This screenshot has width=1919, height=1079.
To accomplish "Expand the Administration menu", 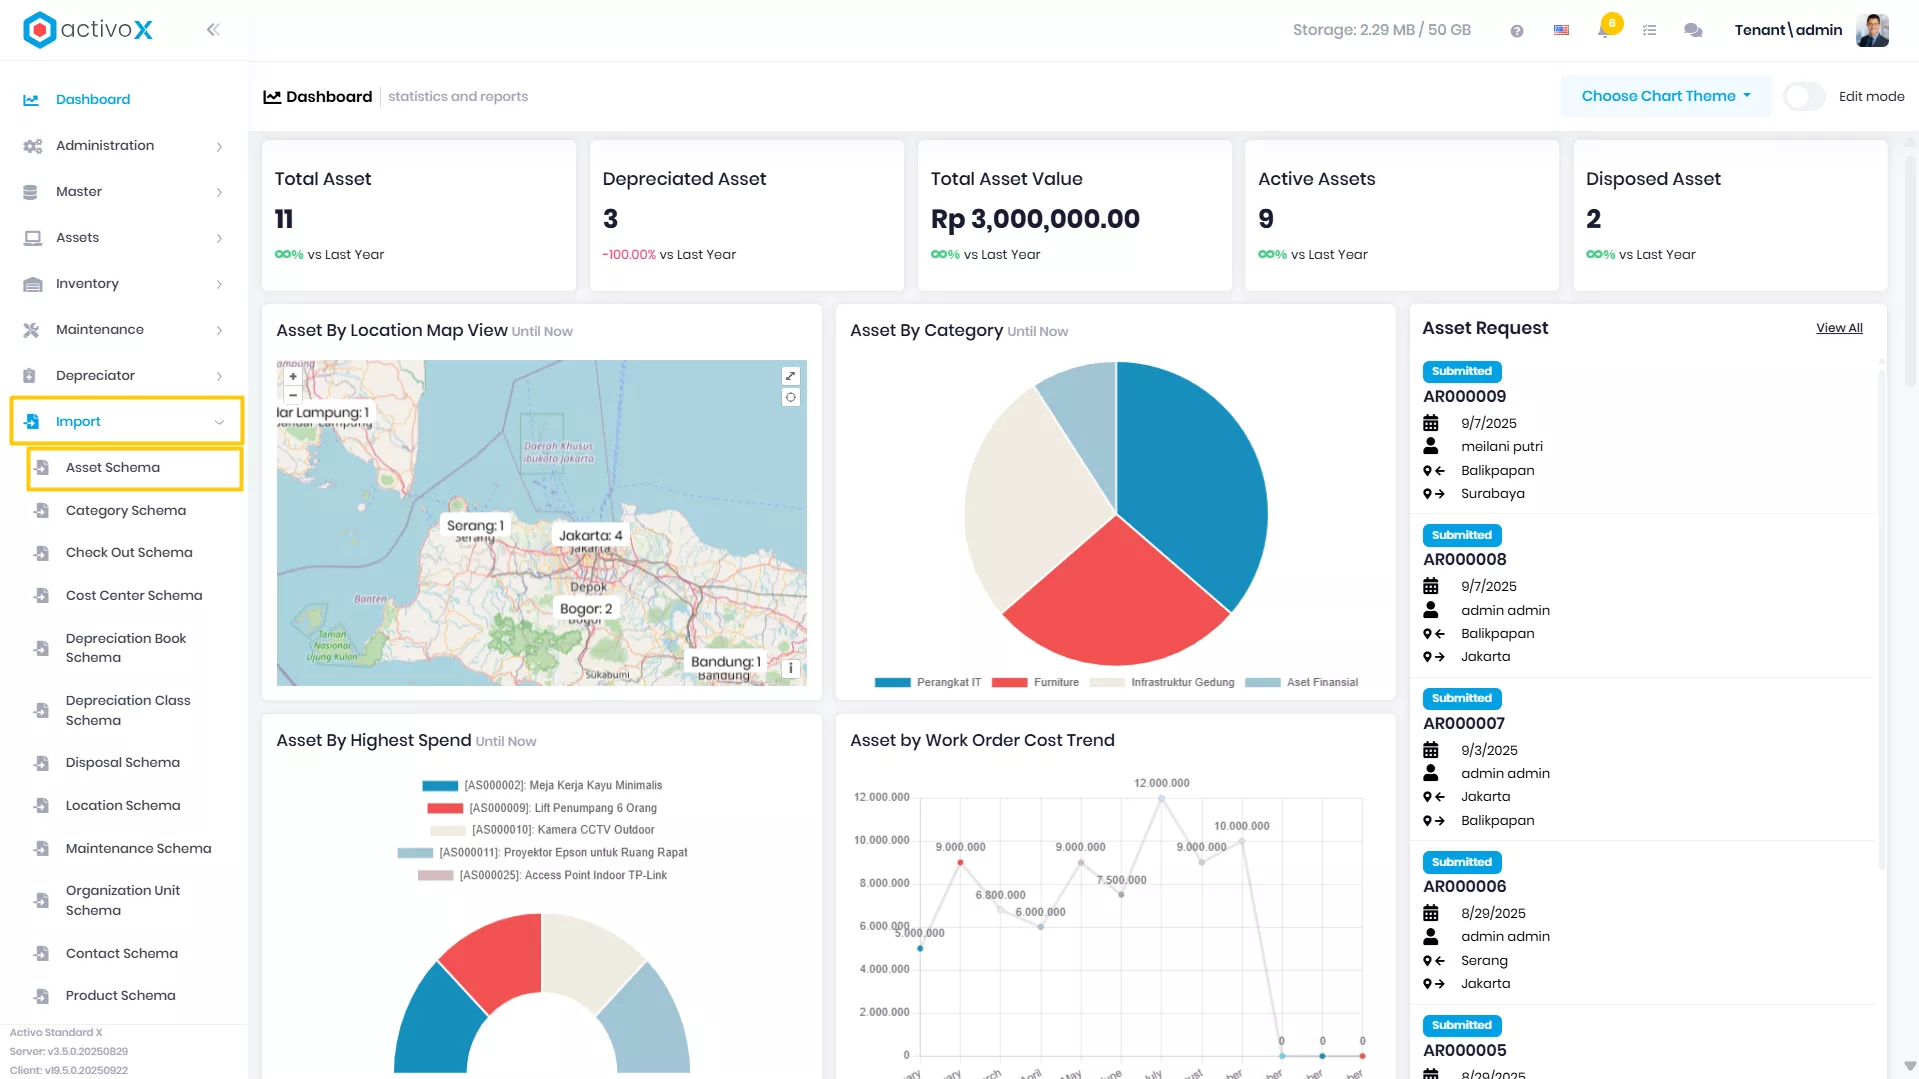I will 219,147.
